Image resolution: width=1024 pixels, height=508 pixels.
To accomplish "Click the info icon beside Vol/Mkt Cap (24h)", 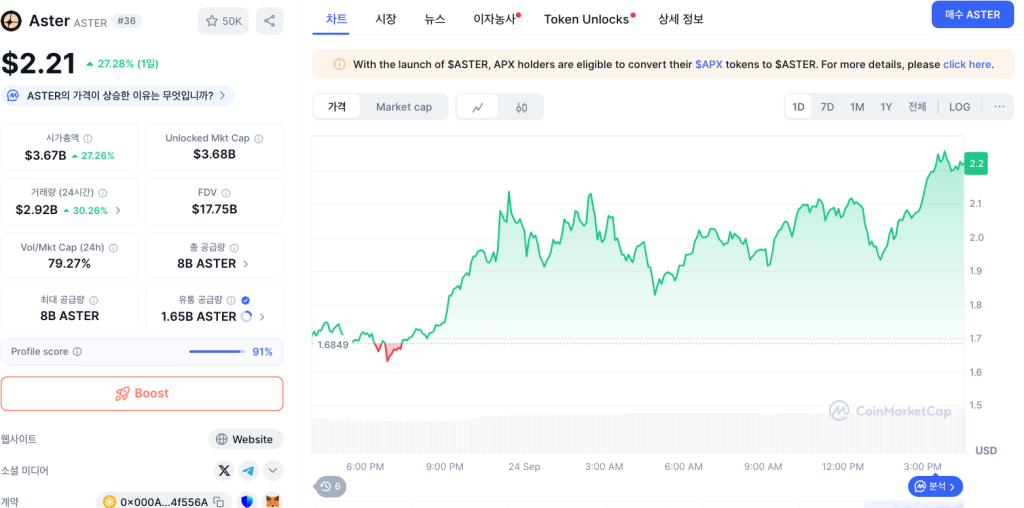I will click(x=114, y=248).
